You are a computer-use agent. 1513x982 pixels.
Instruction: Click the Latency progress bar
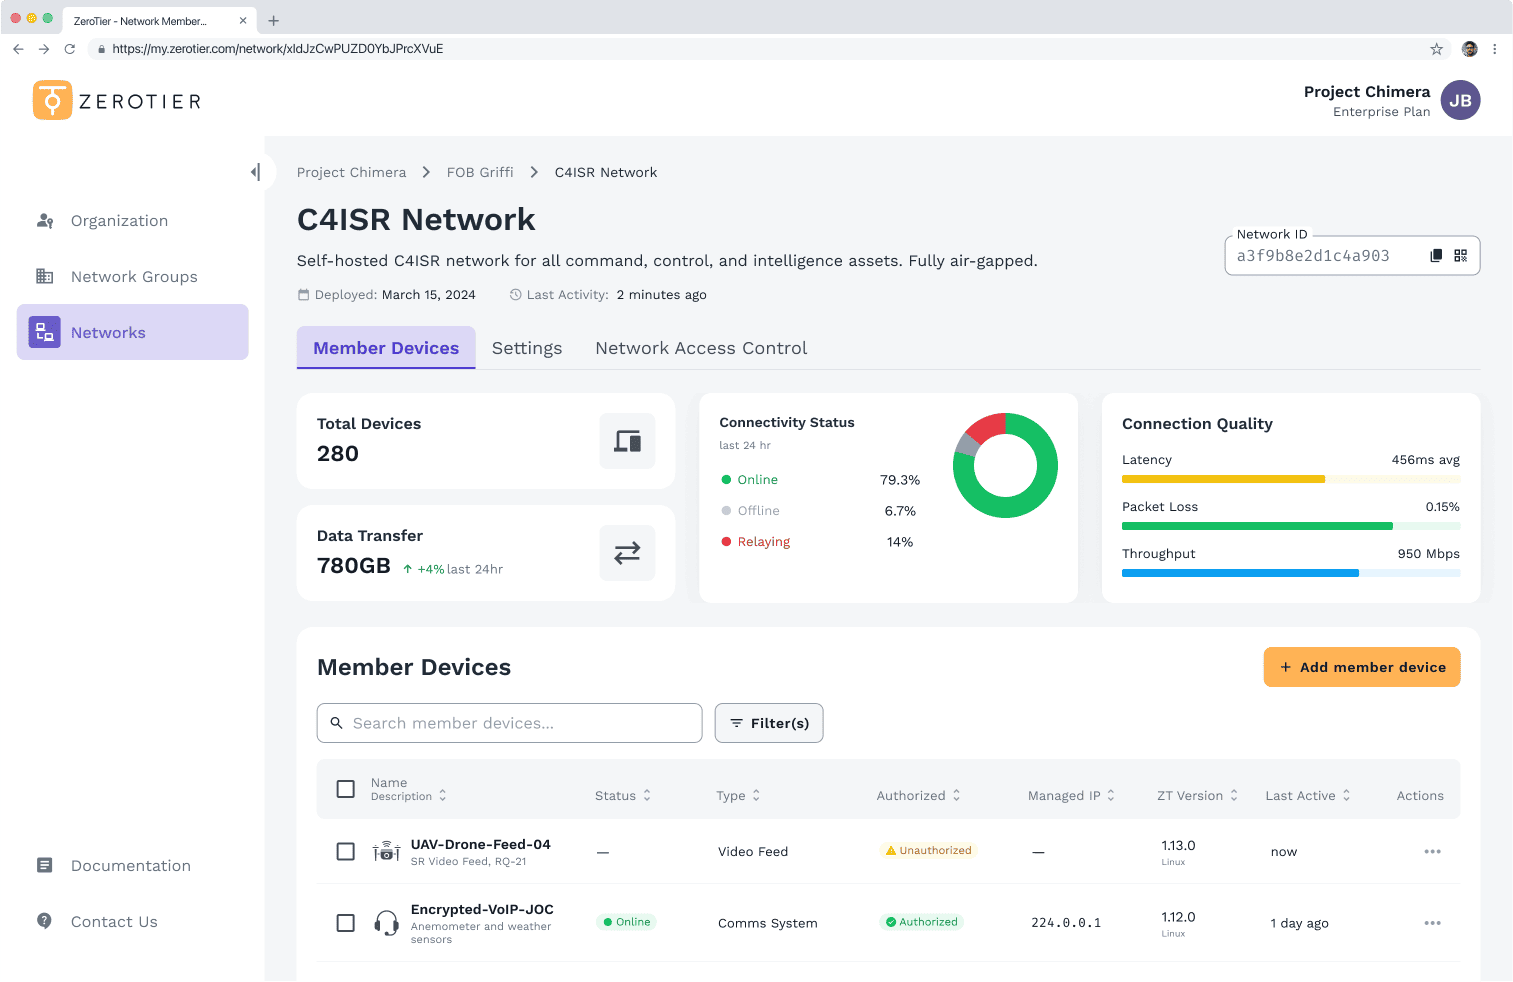tap(1291, 479)
